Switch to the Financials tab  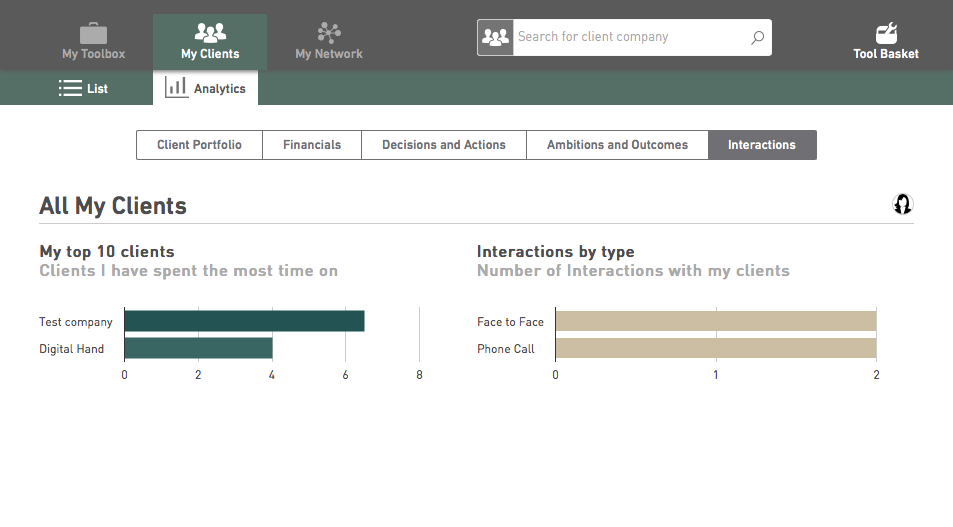[312, 145]
